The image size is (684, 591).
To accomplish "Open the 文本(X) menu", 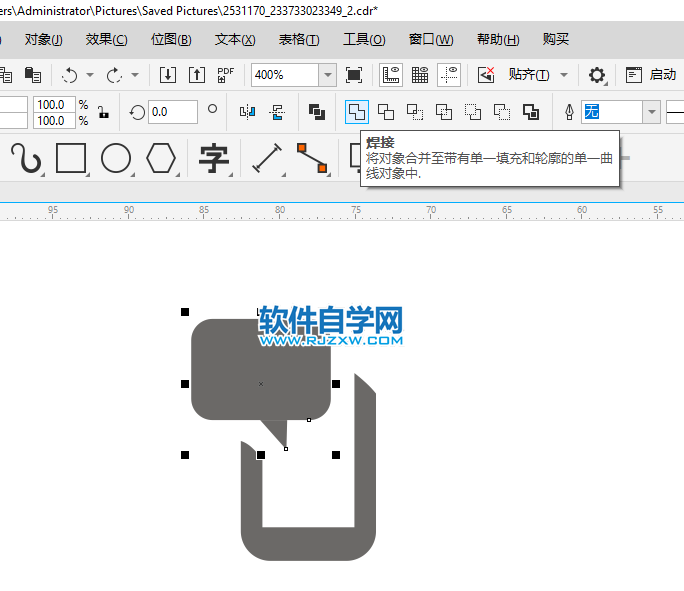I will [235, 40].
